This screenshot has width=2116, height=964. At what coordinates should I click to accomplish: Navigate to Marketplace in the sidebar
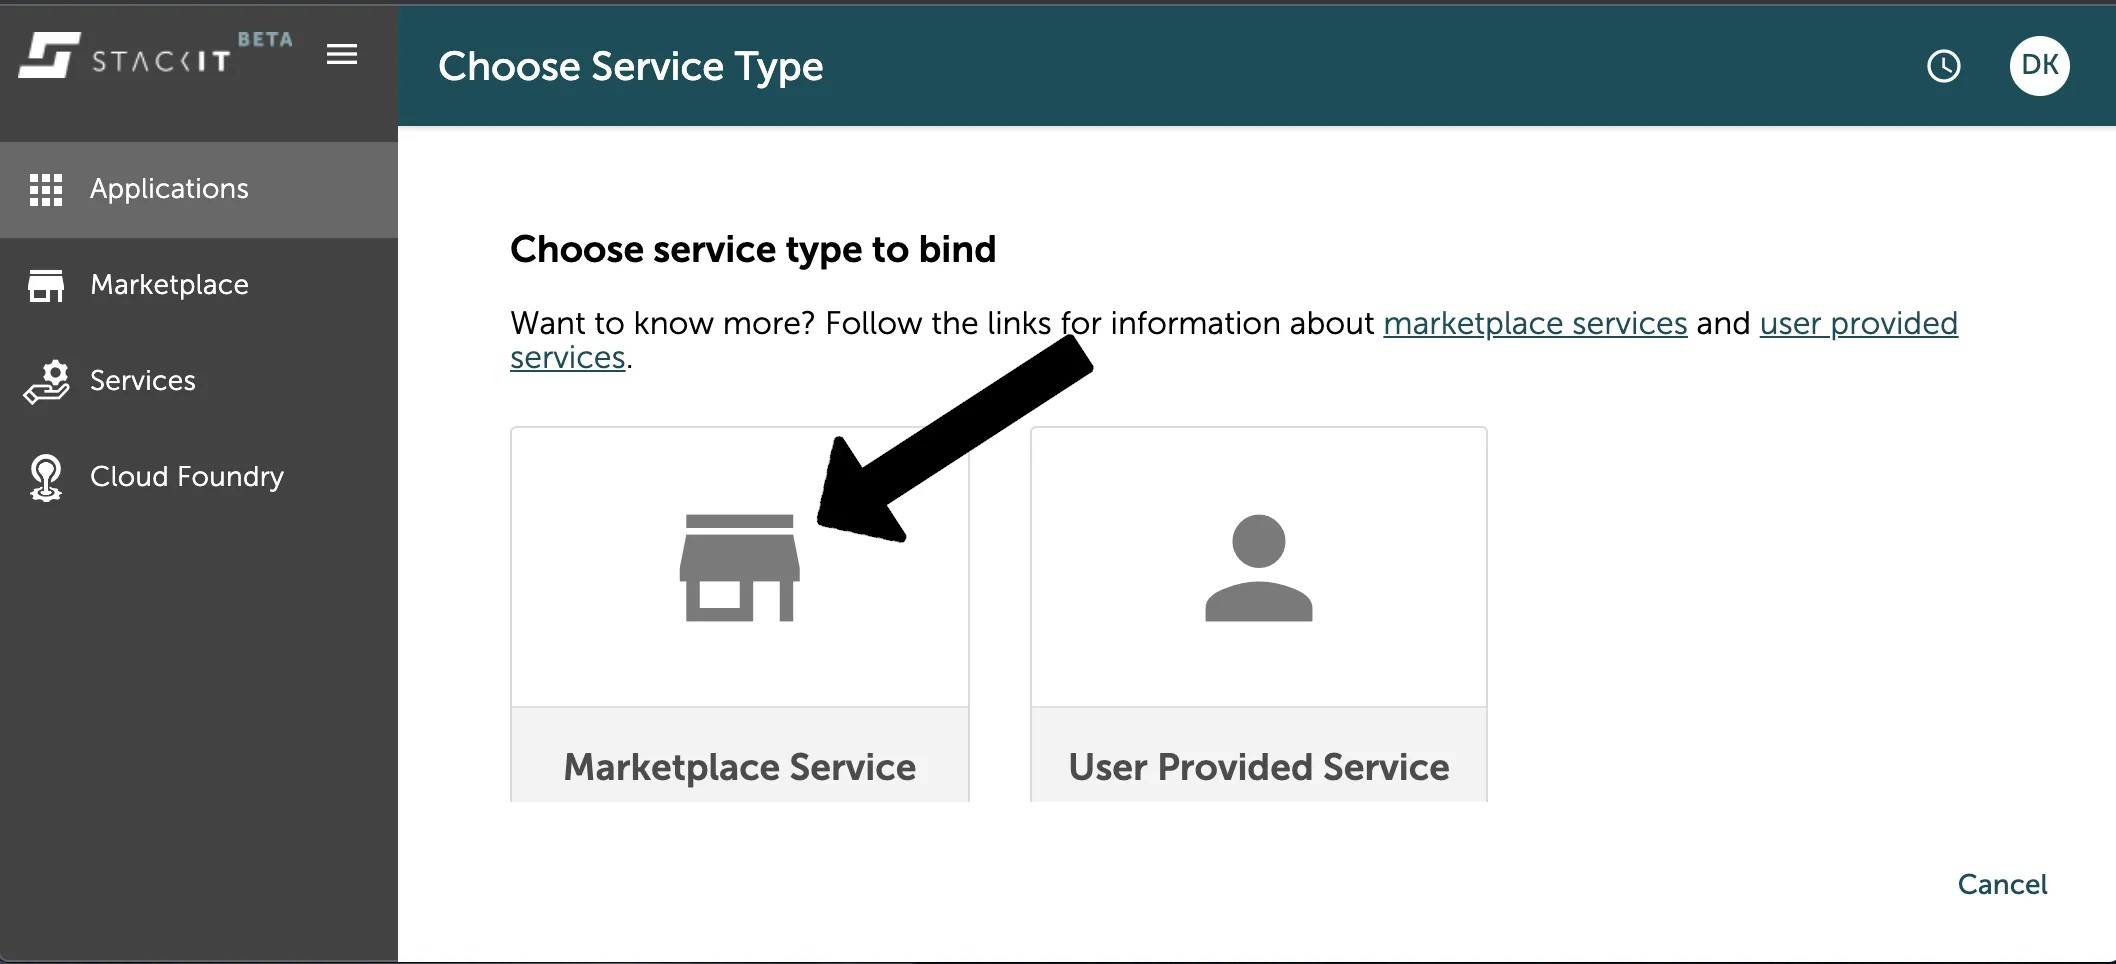tap(168, 284)
